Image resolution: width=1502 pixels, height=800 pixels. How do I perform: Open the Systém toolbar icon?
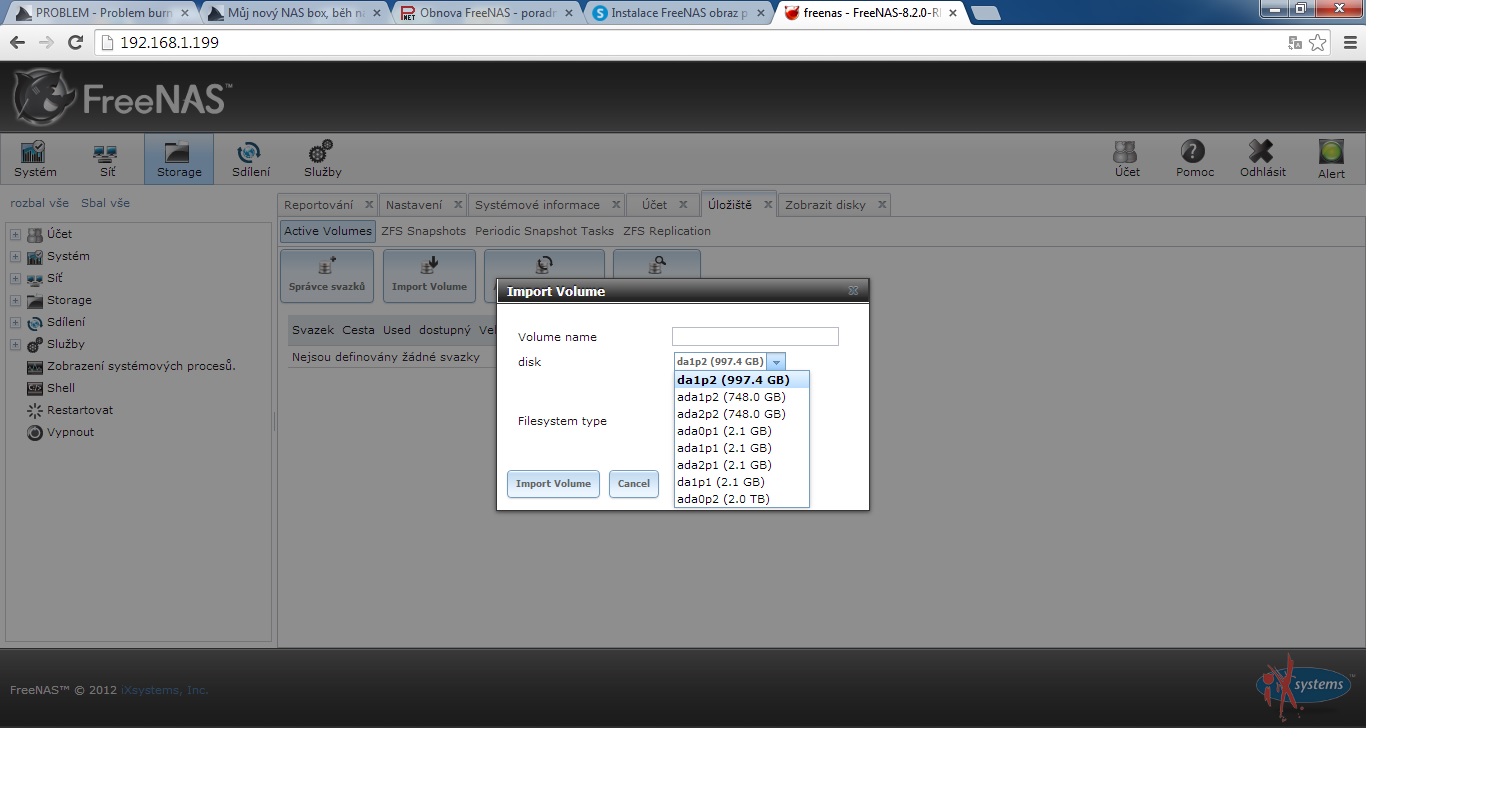35,160
